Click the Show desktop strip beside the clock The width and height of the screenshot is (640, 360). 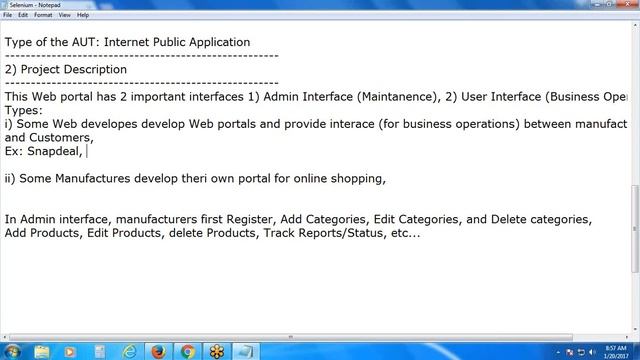pyautogui.click(x=637, y=352)
